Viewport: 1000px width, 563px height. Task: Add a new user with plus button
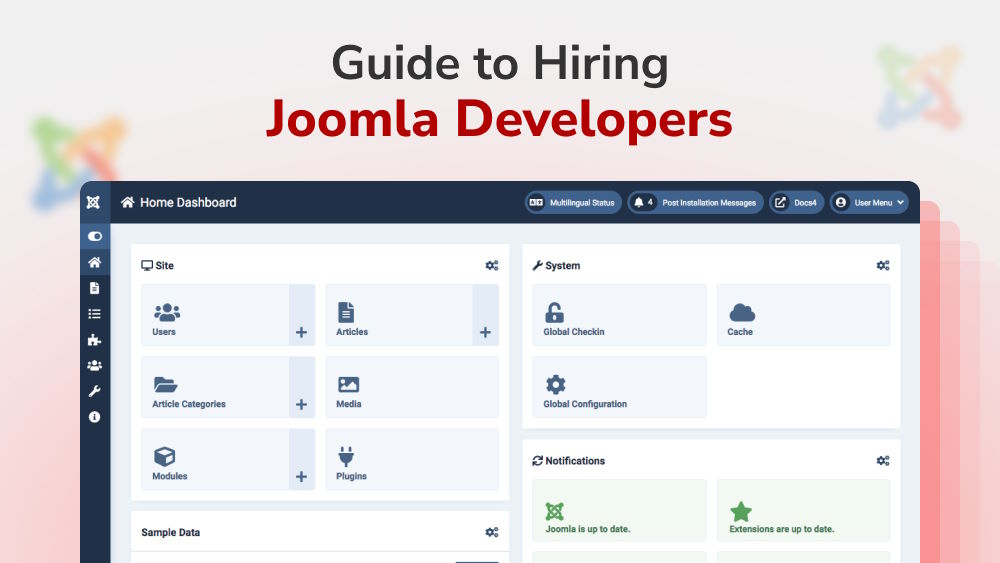click(x=302, y=315)
